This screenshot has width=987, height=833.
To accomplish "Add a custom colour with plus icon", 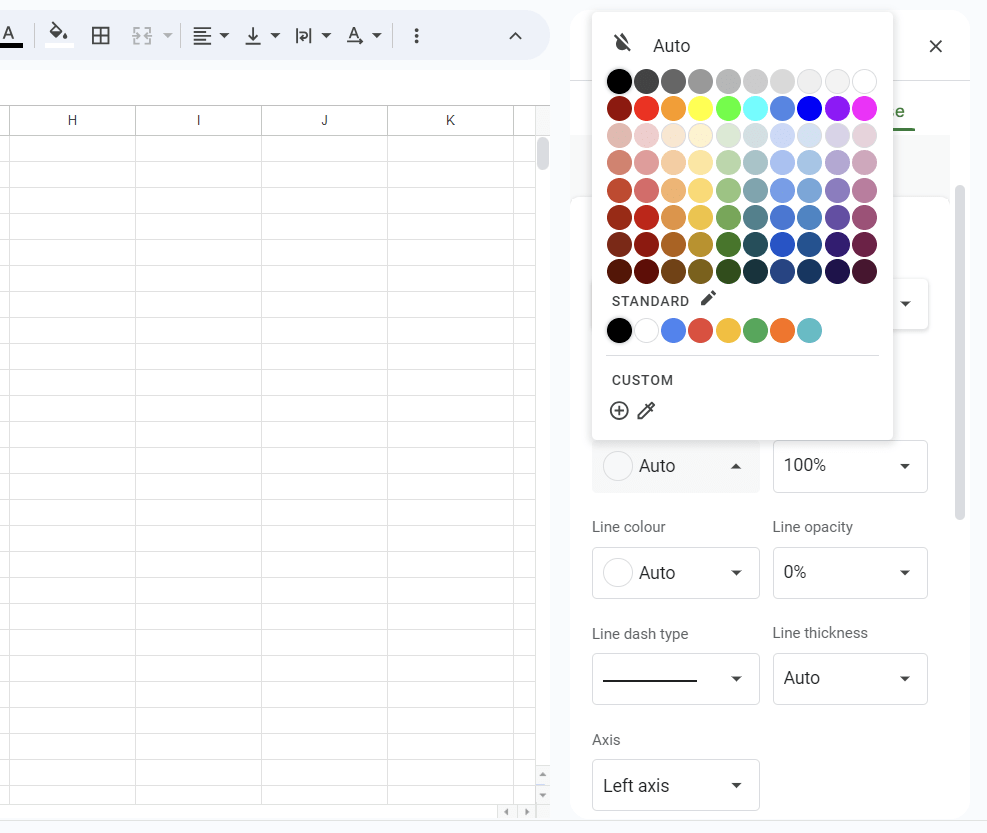I will (619, 411).
